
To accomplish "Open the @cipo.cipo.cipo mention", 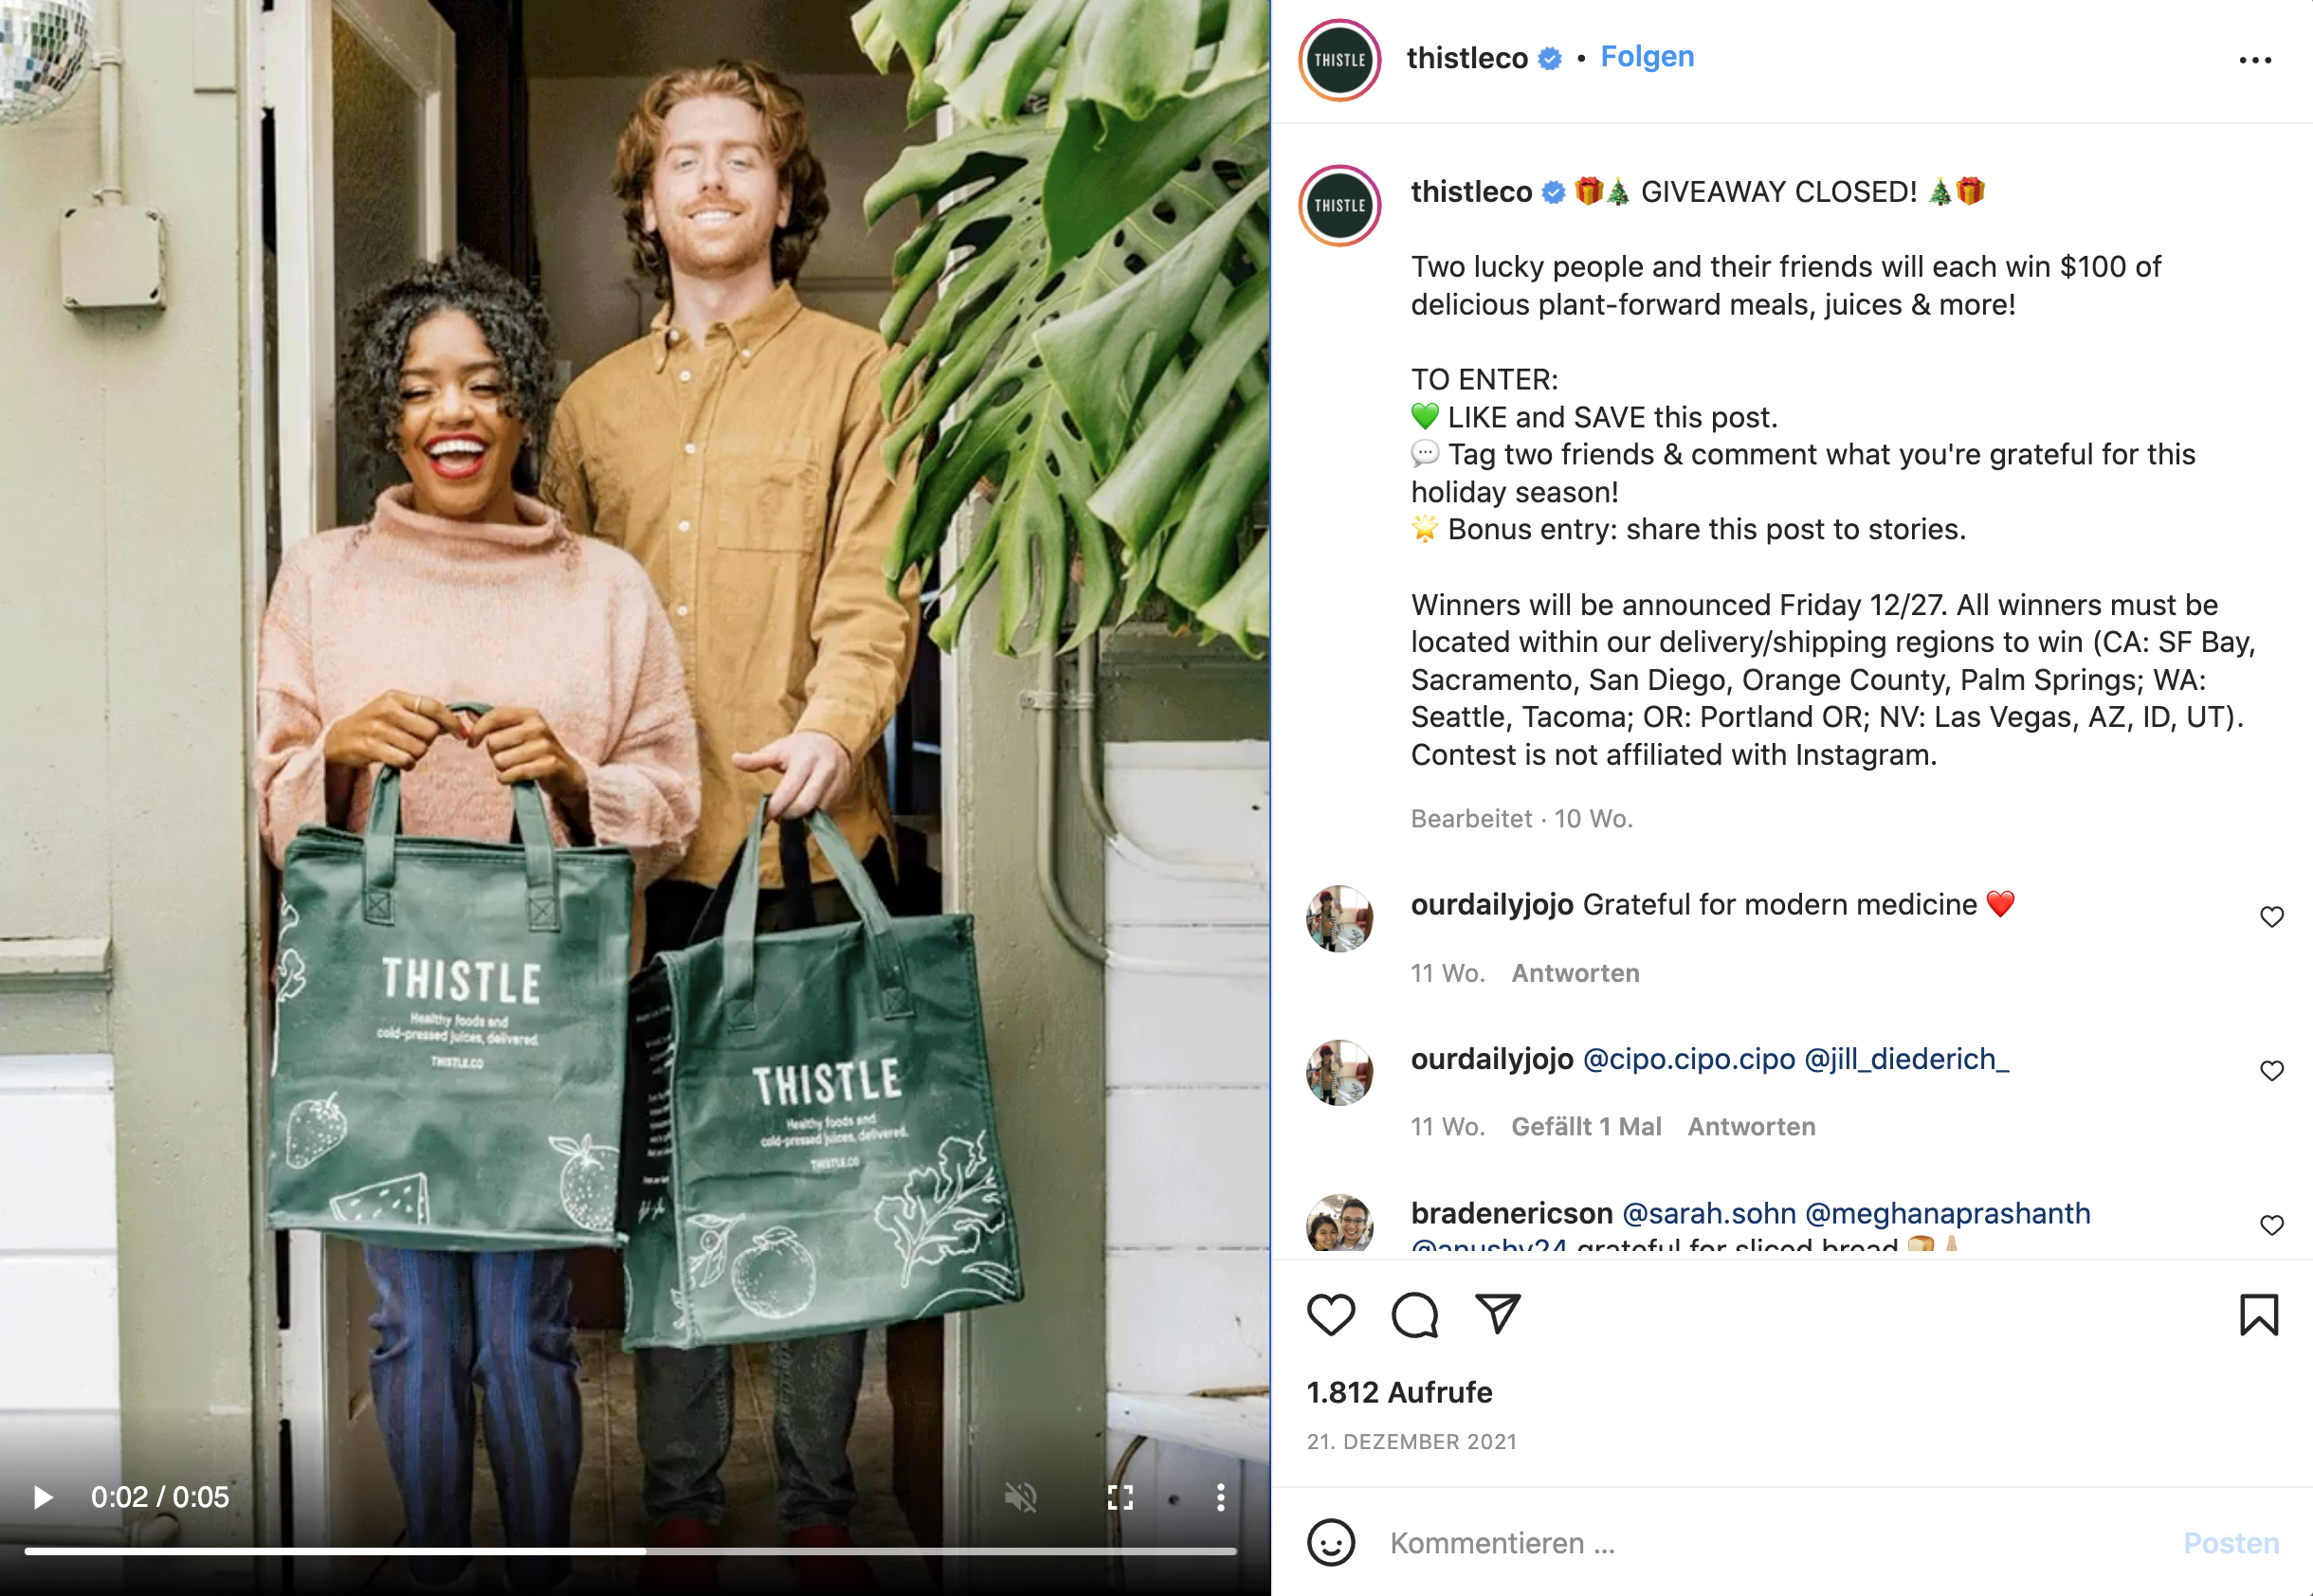I will point(1689,1059).
